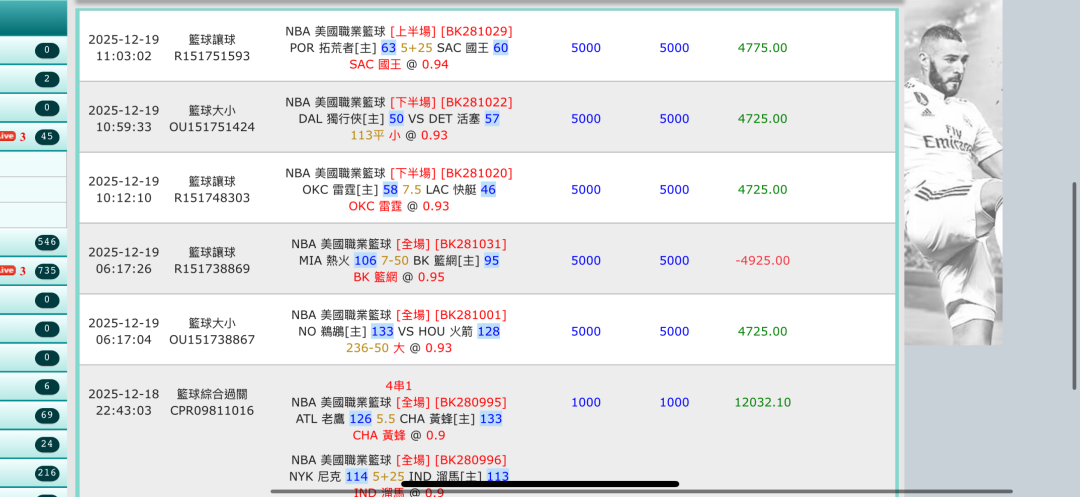Click the timestamp 22:43:03
This screenshot has height=497, width=1080.
[x=124, y=411]
